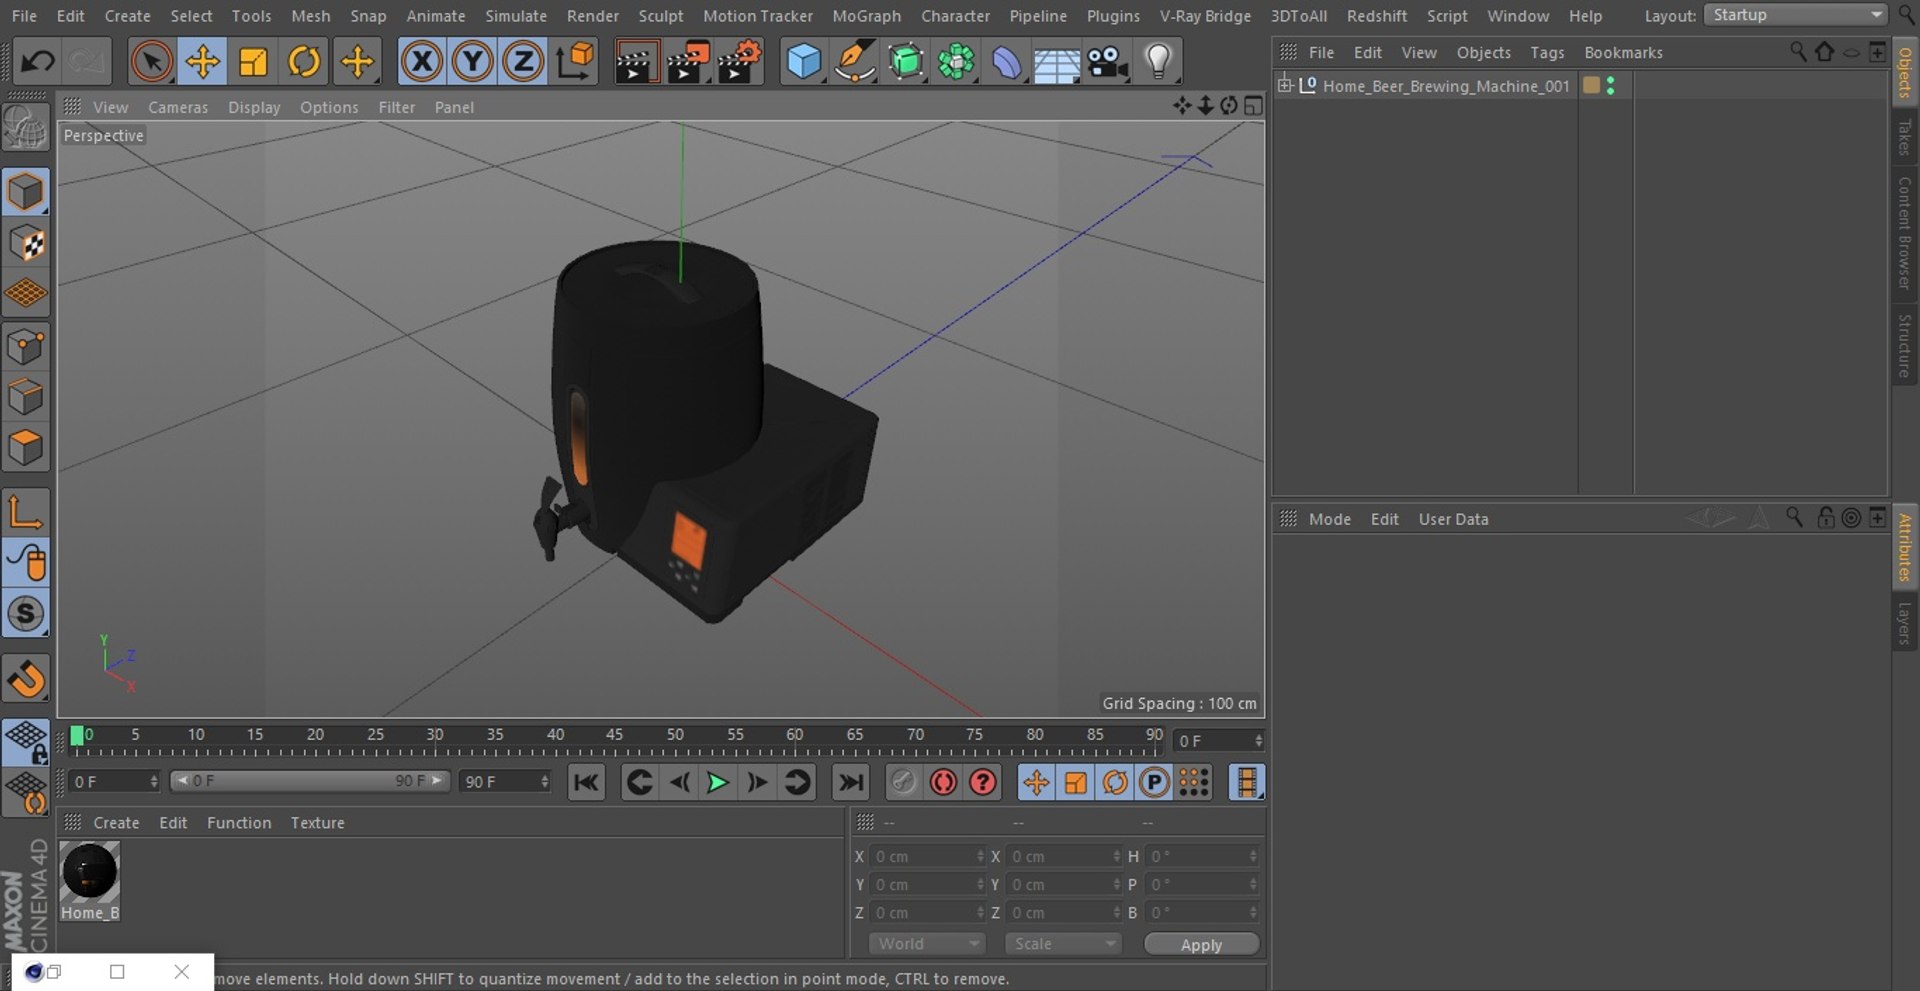1920x991 pixels.
Task: Open Render to Picture Viewer
Action: [687, 62]
